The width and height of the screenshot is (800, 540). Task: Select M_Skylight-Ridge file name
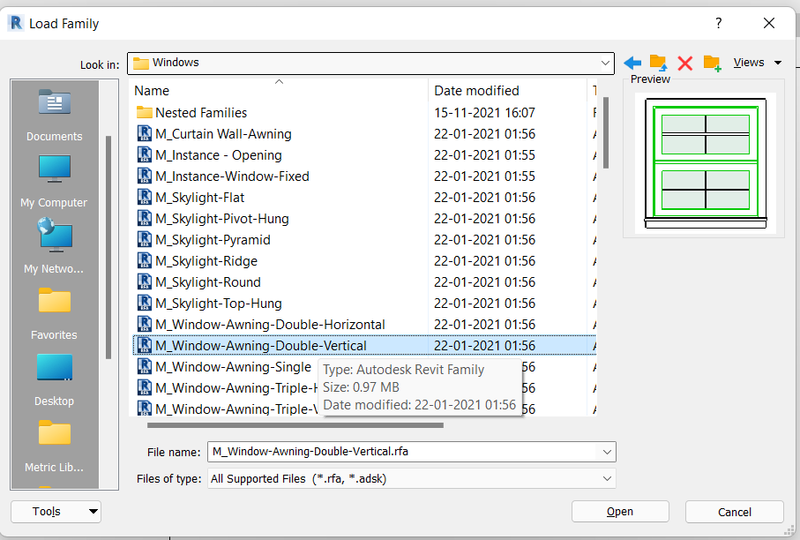point(206,261)
